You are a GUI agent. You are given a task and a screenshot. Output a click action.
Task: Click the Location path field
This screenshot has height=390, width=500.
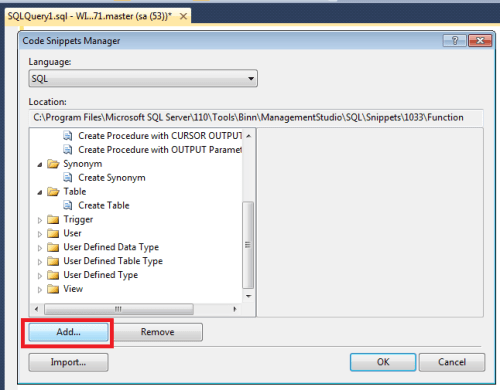(x=256, y=118)
